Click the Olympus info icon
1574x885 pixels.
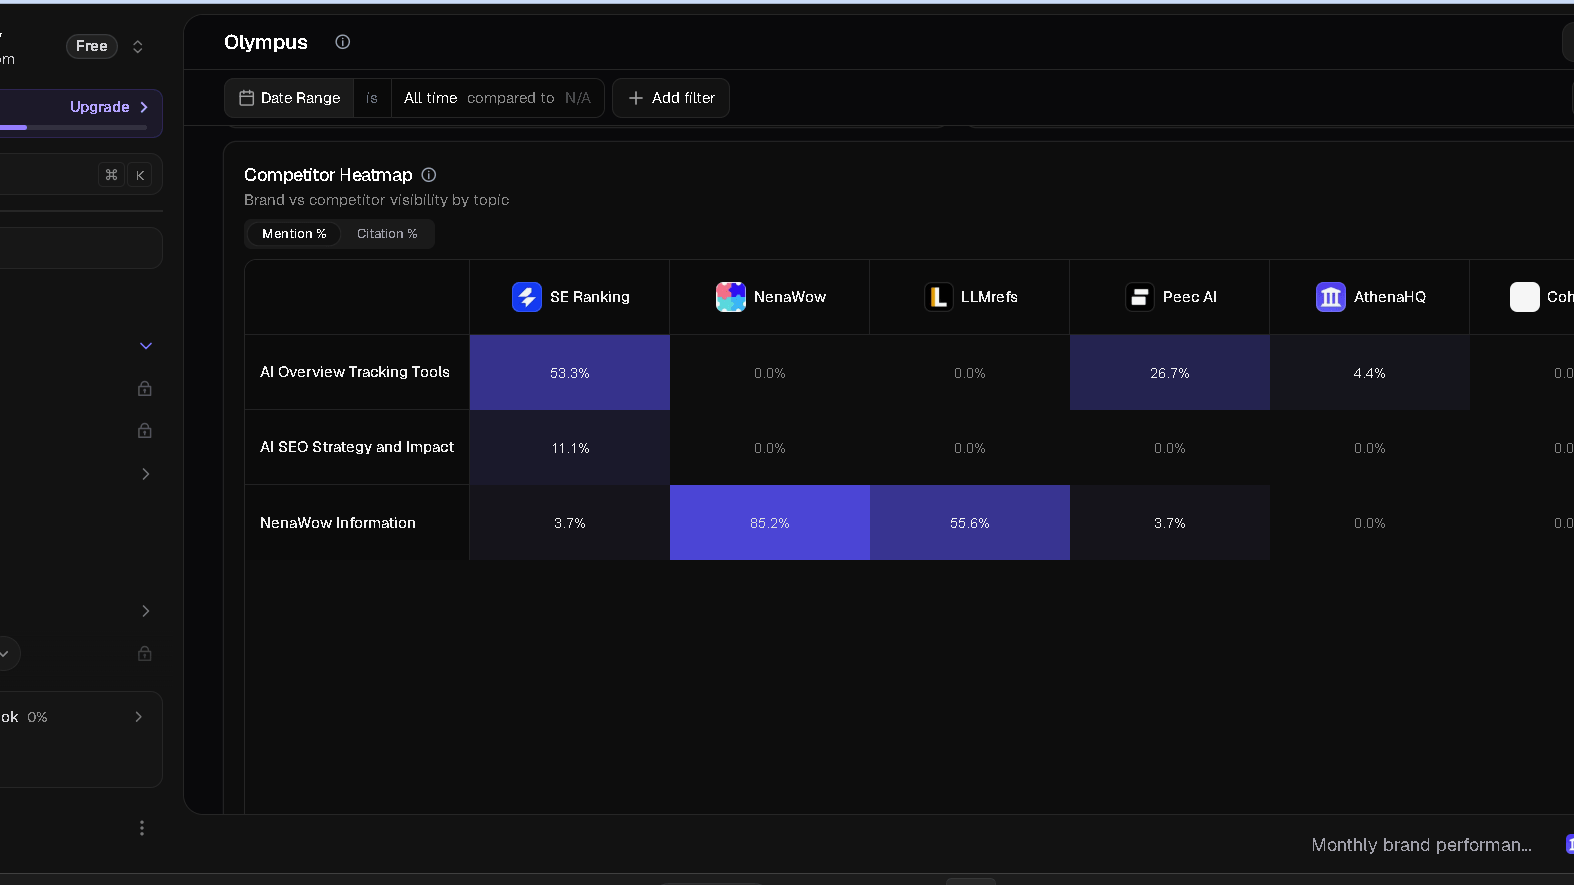pyautogui.click(x=342, y=42)
